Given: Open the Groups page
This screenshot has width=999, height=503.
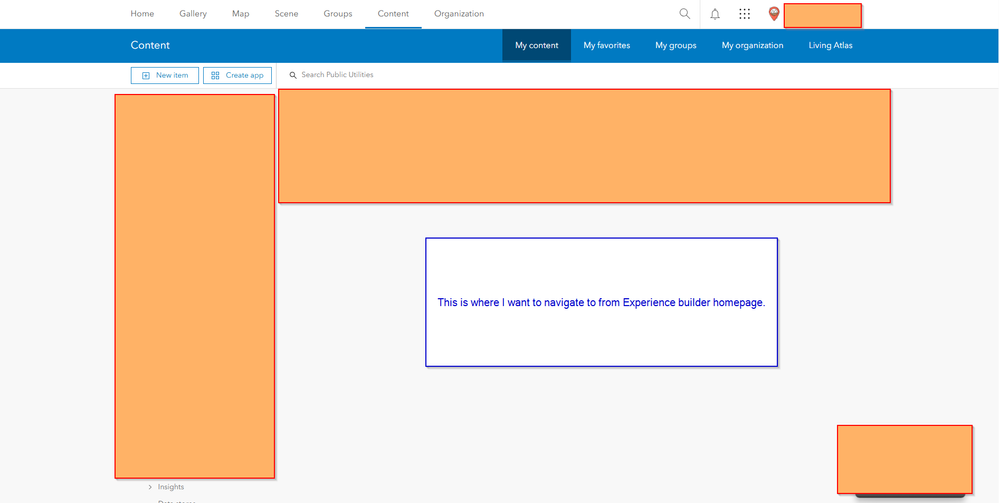Looking at the screenshot, I should point(338,13).
